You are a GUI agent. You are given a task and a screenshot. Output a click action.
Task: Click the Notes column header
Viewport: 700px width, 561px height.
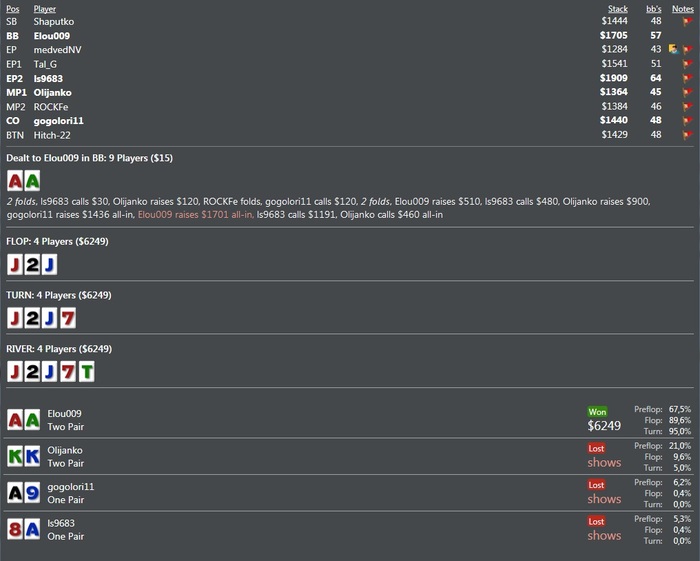pyautogui.click(x=683, y=9)
